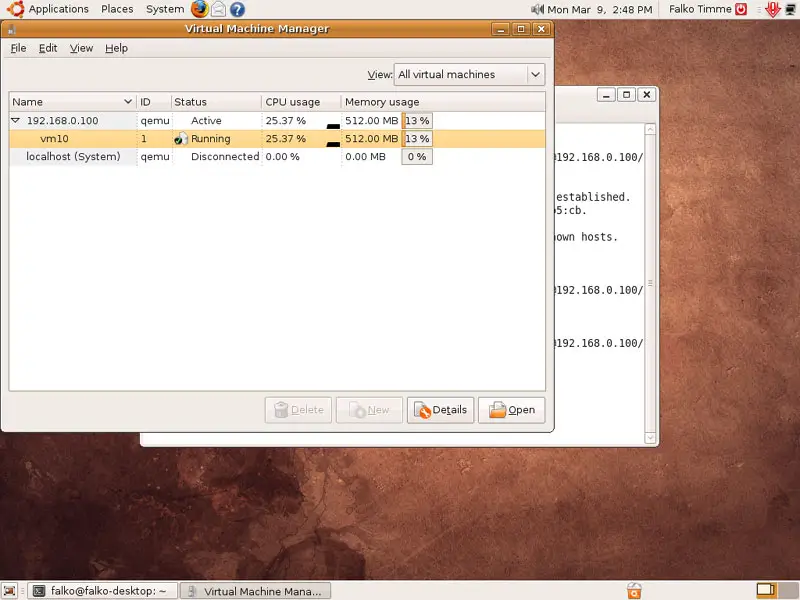
Task: Click the 0.00 MB memory value
Action: [x=365, y=157]
